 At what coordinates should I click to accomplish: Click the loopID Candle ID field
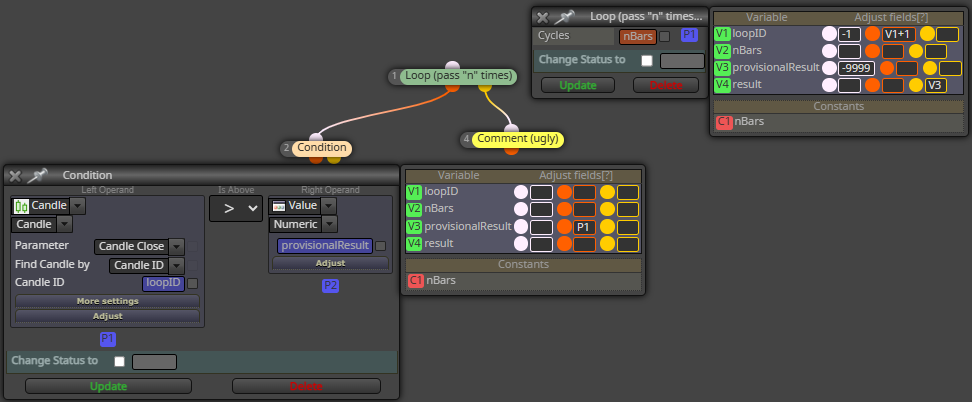163,284
